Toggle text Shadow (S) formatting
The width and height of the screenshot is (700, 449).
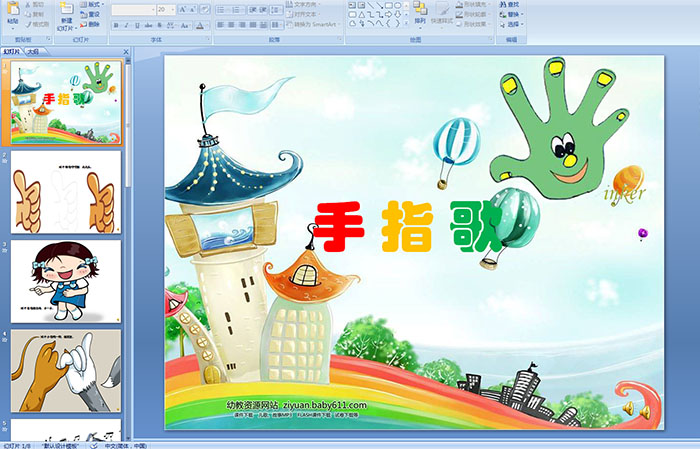pyautogui.click(x=159, y=25)
